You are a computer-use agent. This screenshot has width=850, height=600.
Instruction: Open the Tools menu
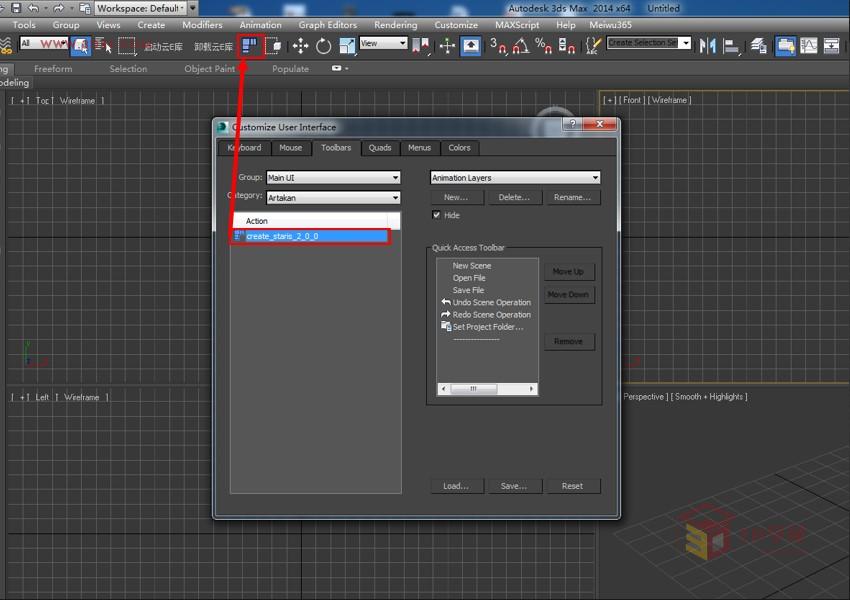pos(24,25)
